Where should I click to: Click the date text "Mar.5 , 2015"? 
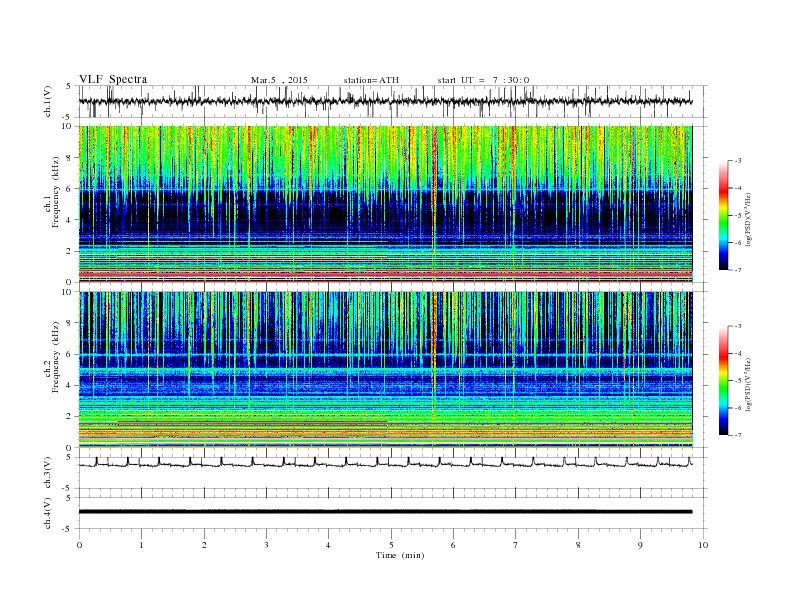point(279,80)
